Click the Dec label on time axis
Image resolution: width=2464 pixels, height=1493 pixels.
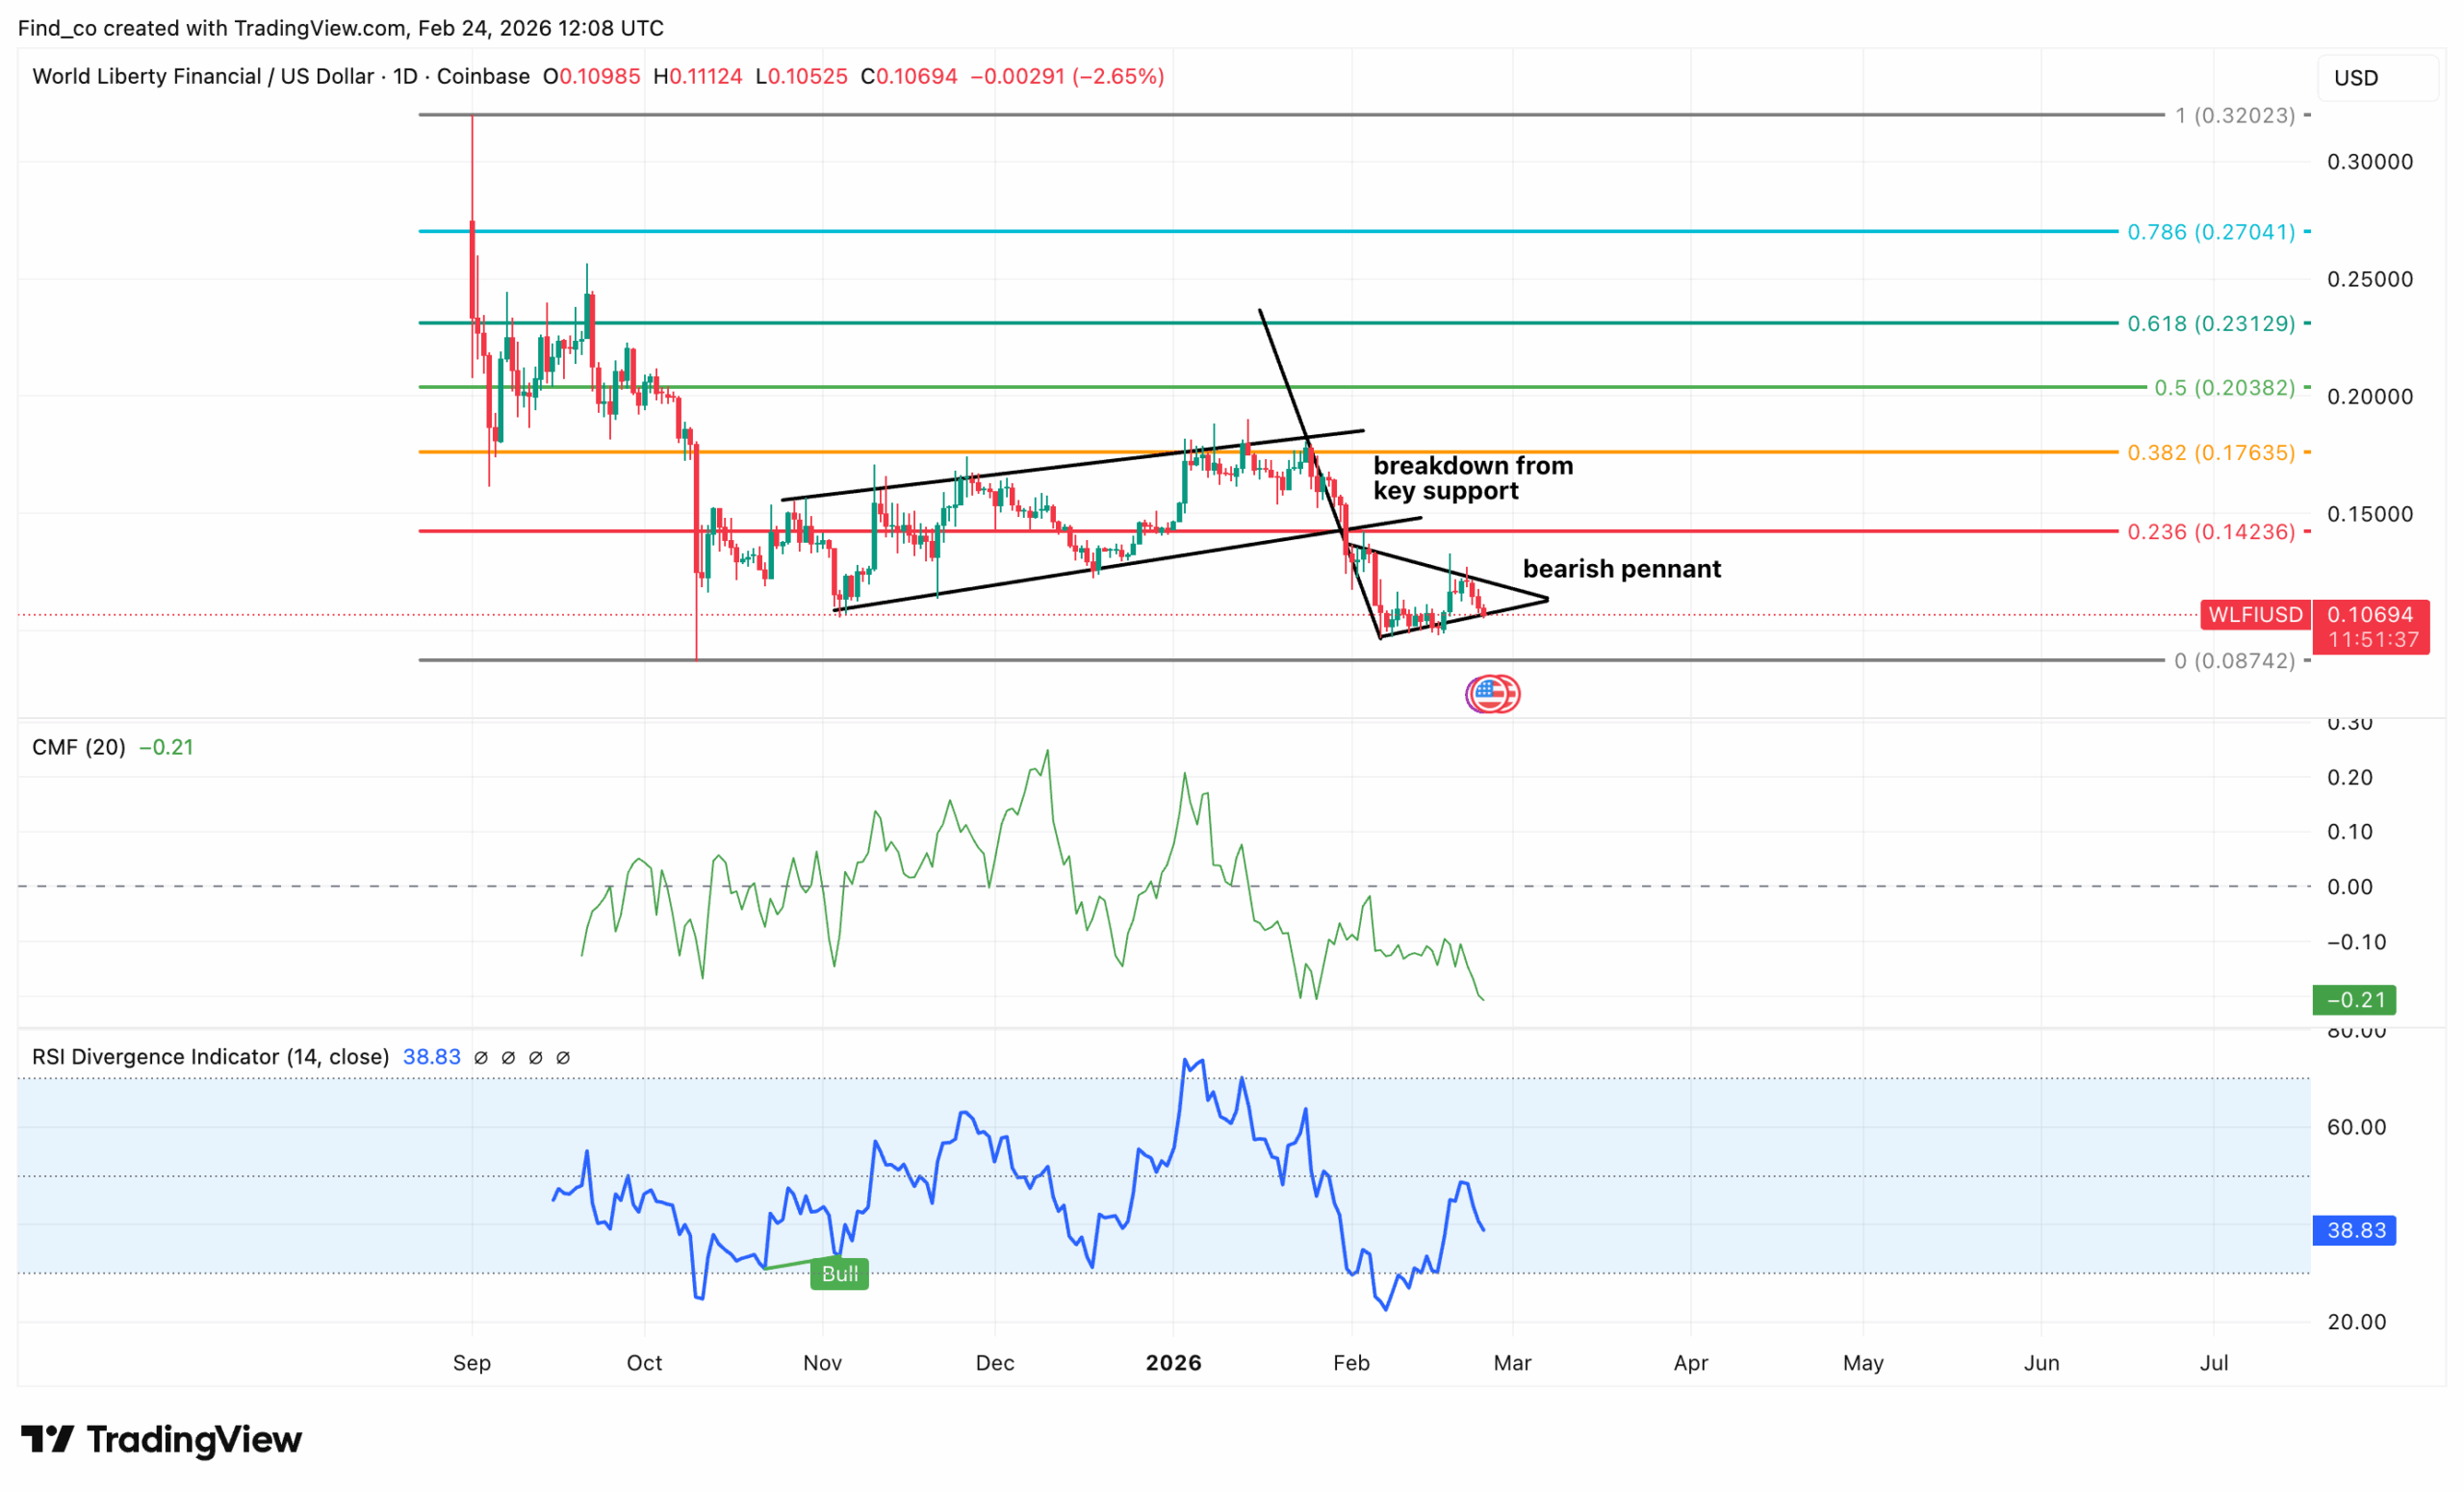pyautogui.click(x=995, y=1363)
